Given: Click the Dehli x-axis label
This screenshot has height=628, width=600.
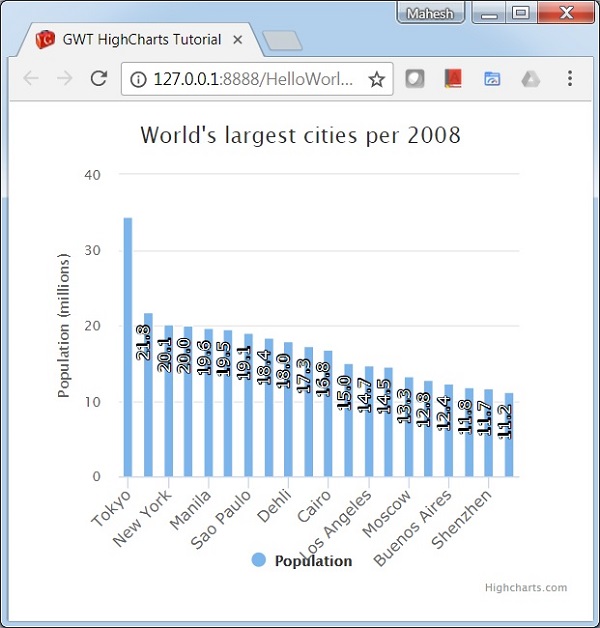Looking at the screenshot, I should point(274,506).
